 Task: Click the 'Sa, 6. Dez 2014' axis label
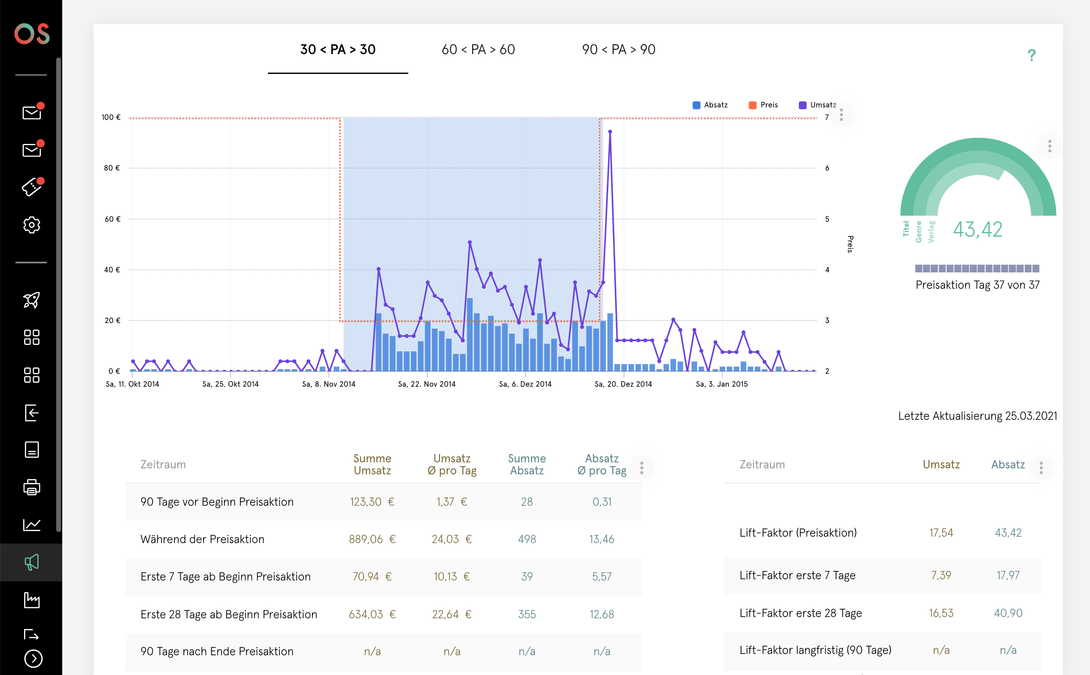[x=525, y=384]
